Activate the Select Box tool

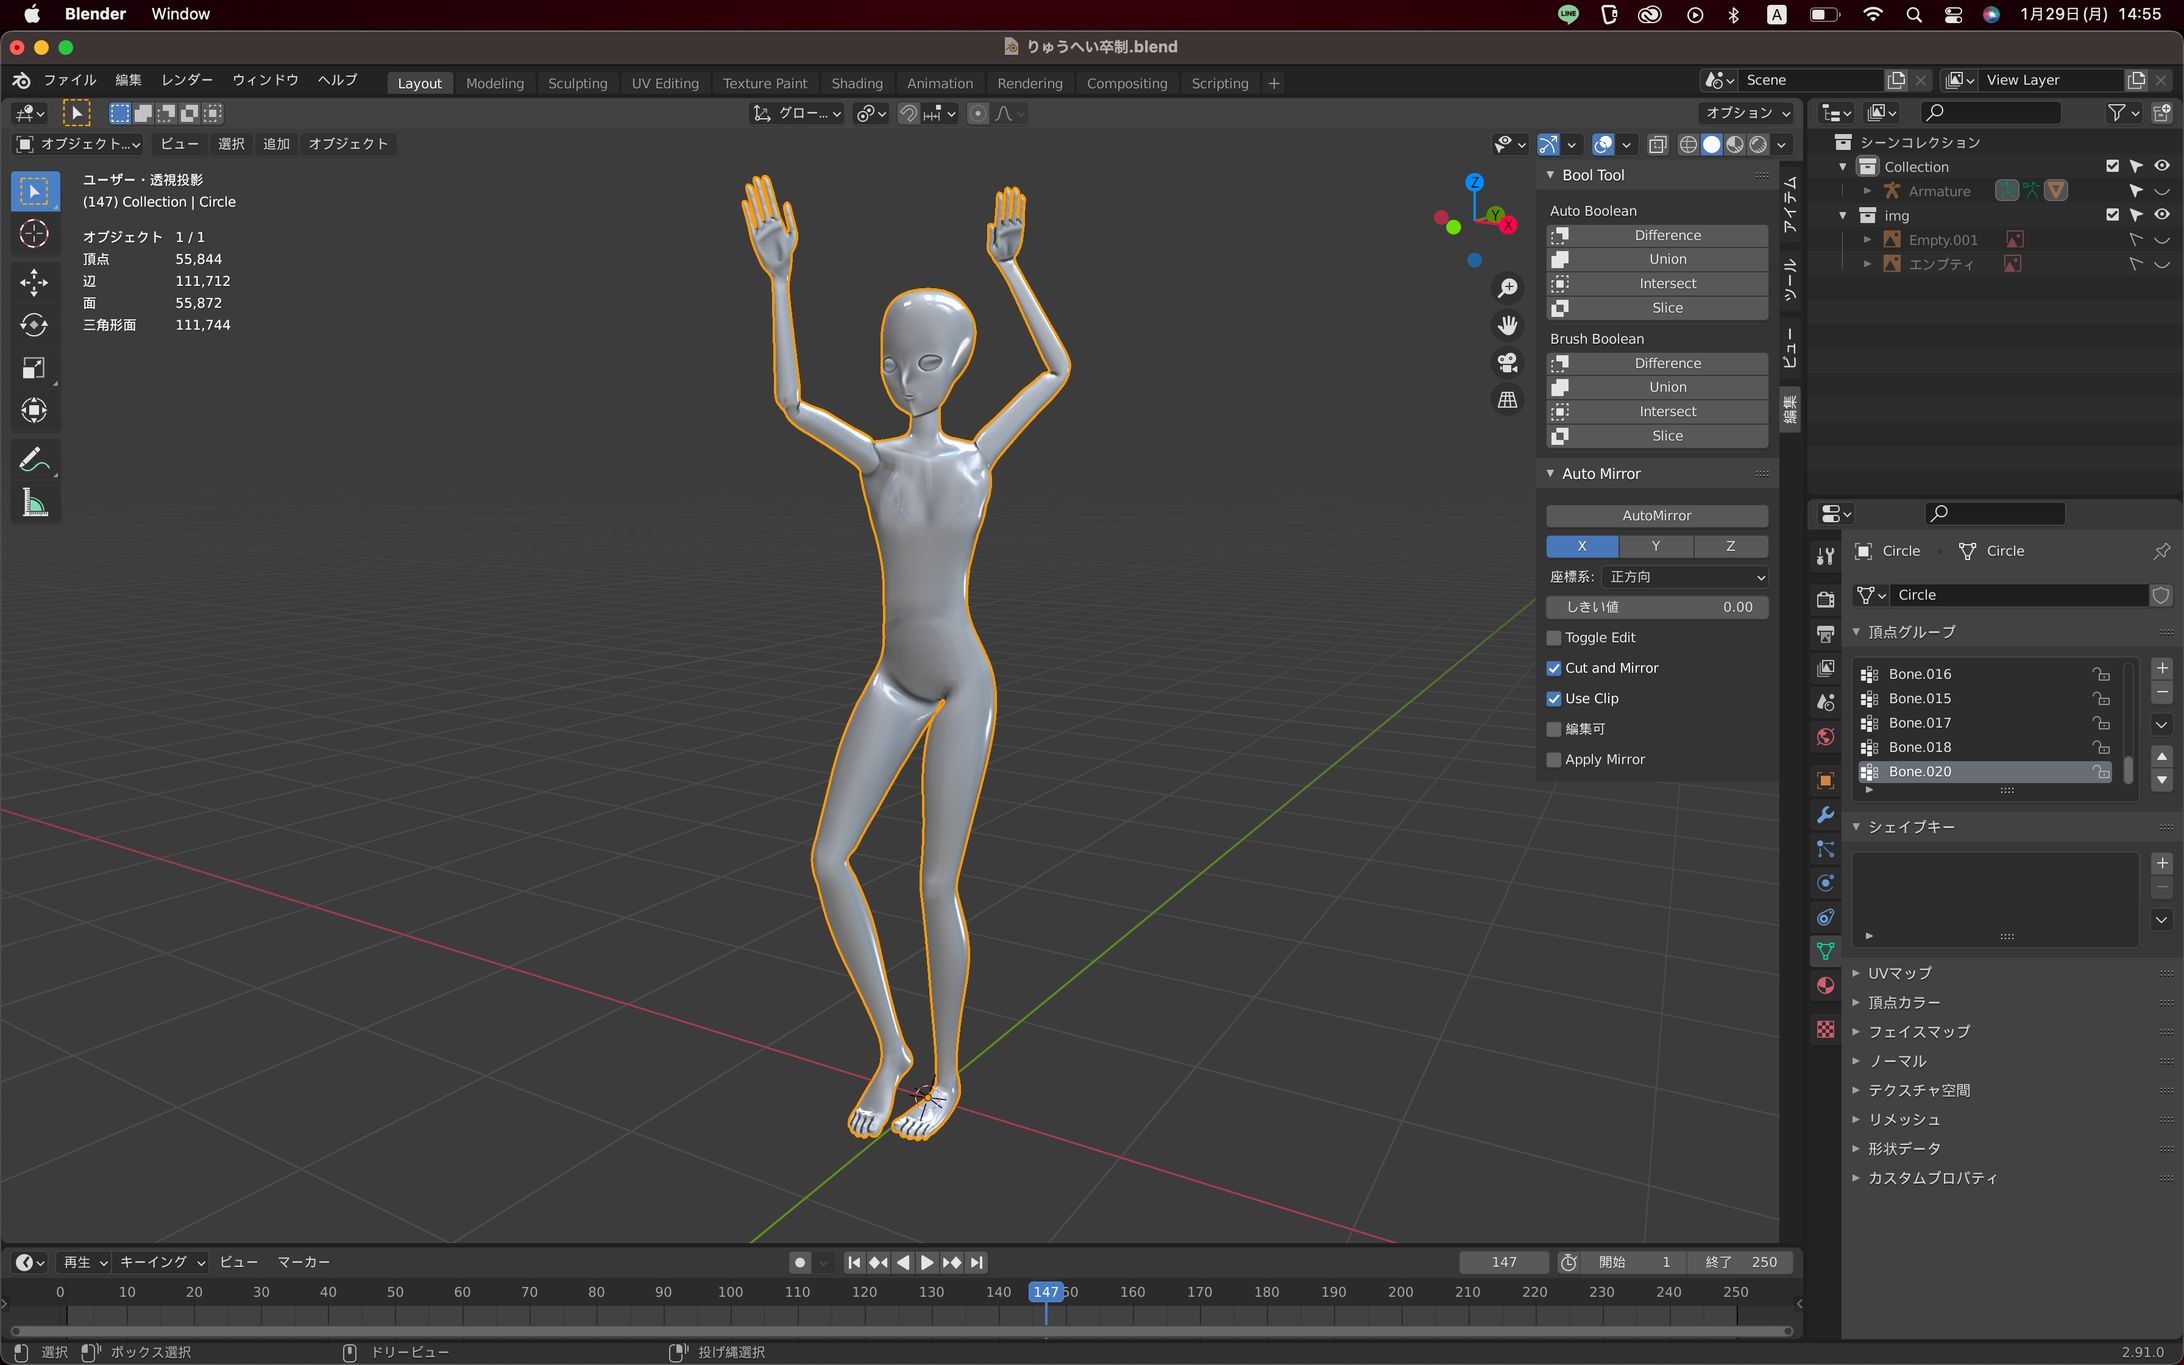[34, 191]
